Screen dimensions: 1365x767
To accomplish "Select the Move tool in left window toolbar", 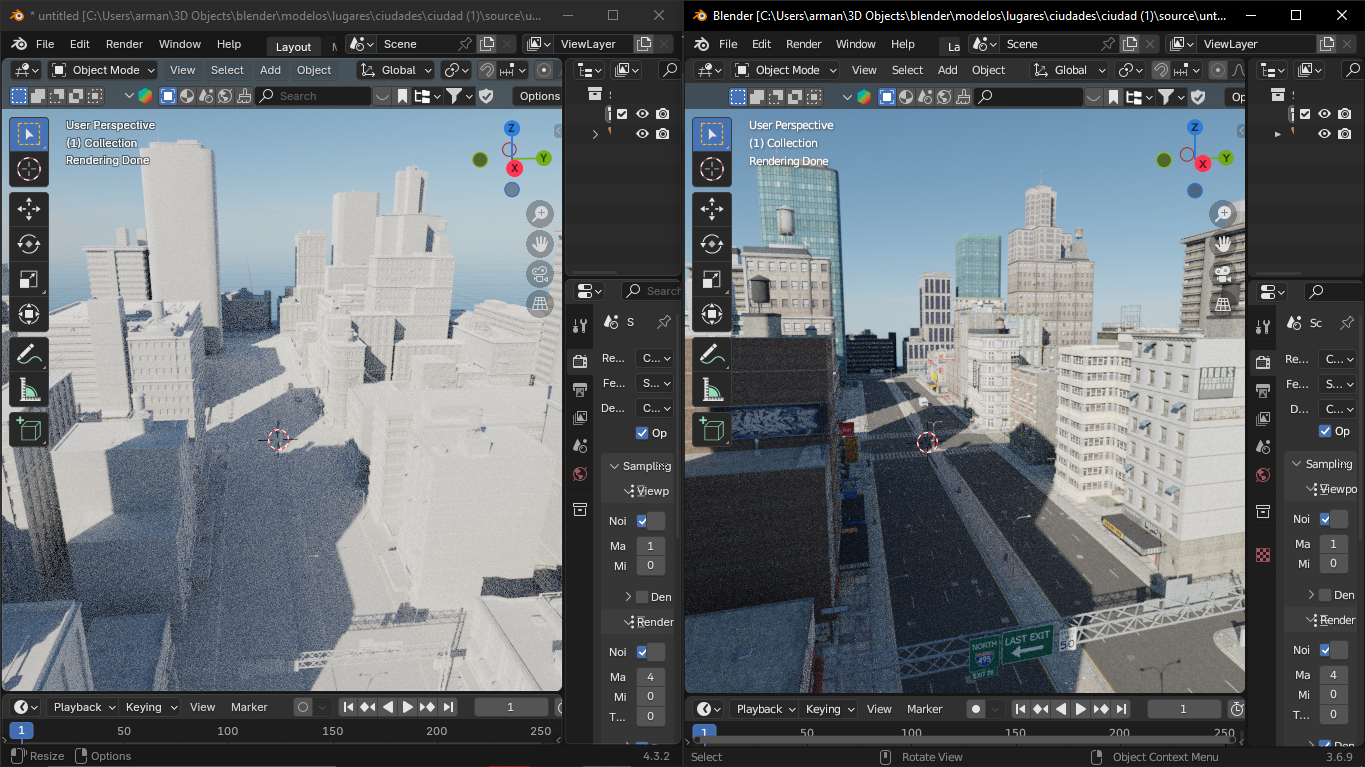I will pyautogui.click(x=29, y=209).
